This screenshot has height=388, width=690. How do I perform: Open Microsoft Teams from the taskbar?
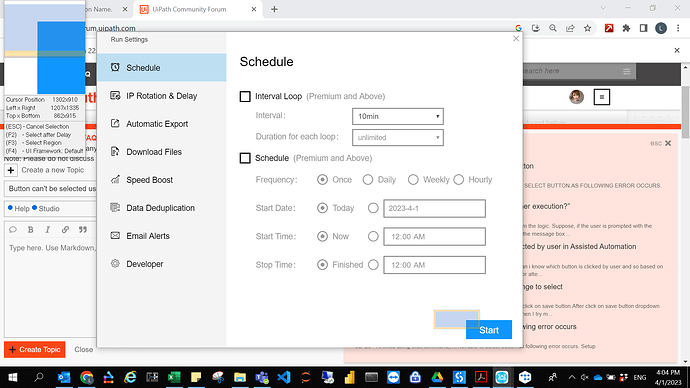point(262,377)
